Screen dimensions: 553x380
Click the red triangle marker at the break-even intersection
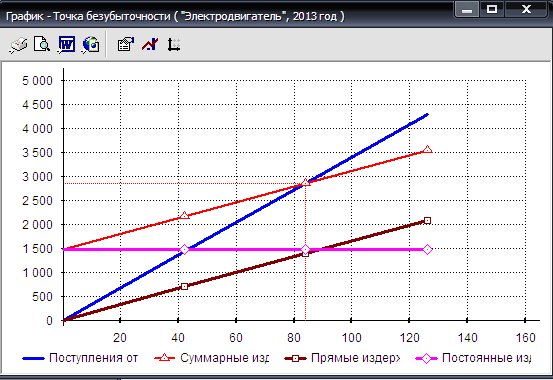(306, 182)
